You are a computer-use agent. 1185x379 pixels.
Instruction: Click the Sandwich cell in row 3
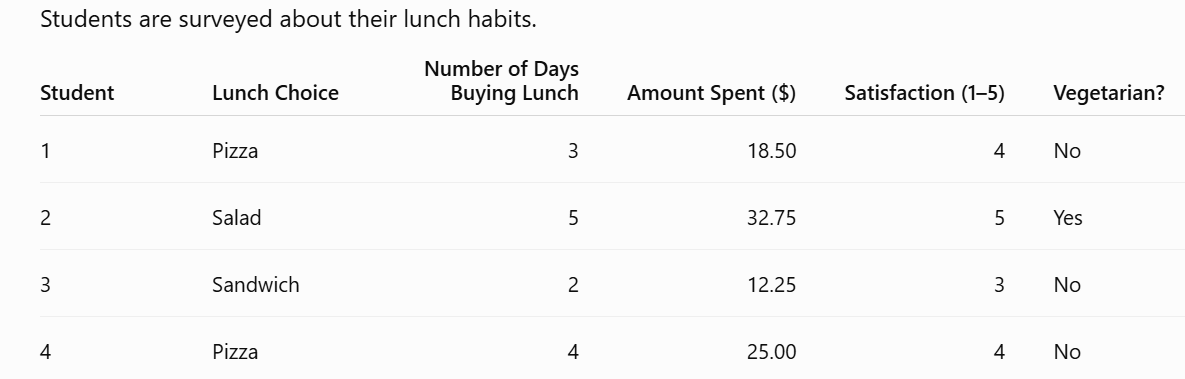[x=255, y=285]
